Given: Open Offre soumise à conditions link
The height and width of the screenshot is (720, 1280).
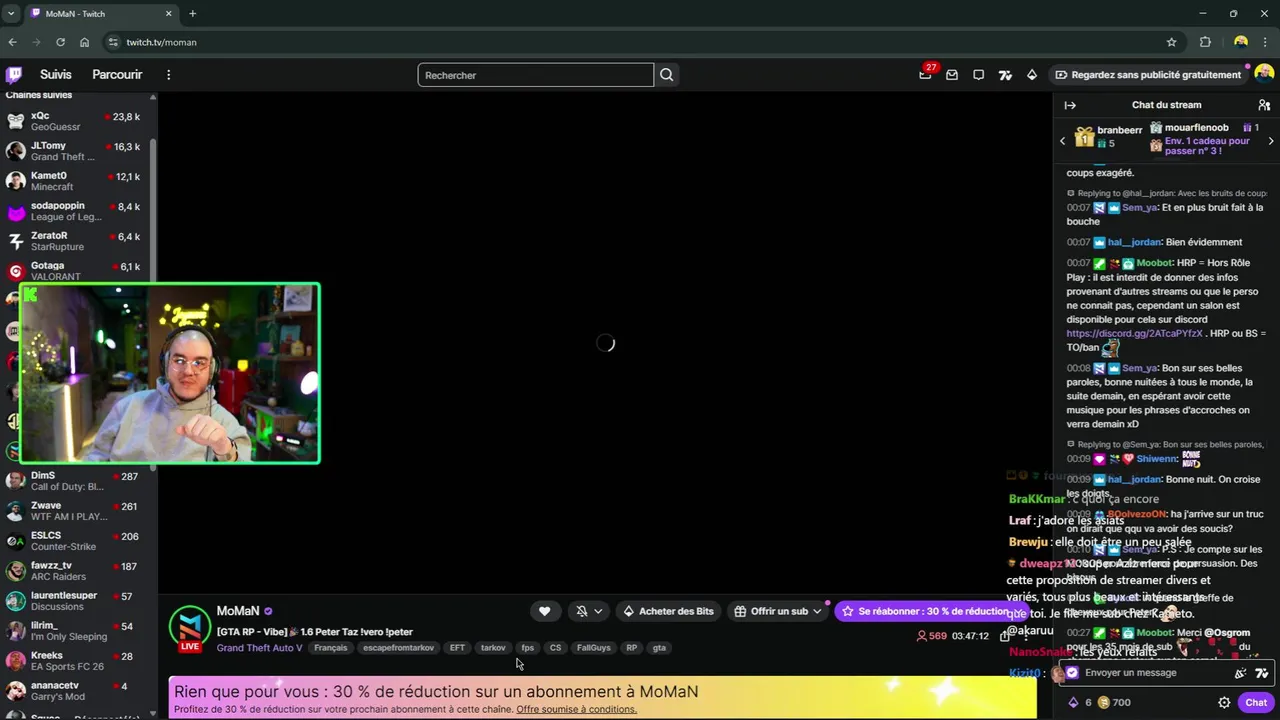Looking at the screenshot, I should 576,709.
